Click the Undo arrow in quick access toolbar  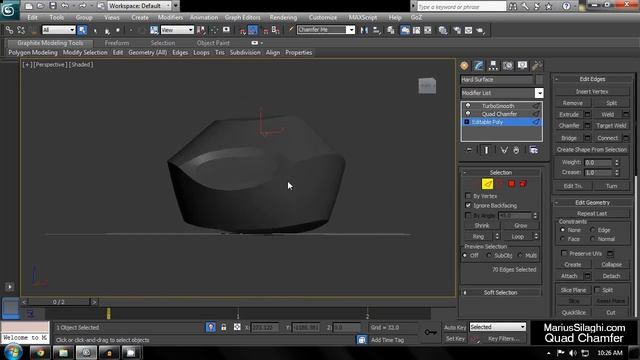pos(64,6)
